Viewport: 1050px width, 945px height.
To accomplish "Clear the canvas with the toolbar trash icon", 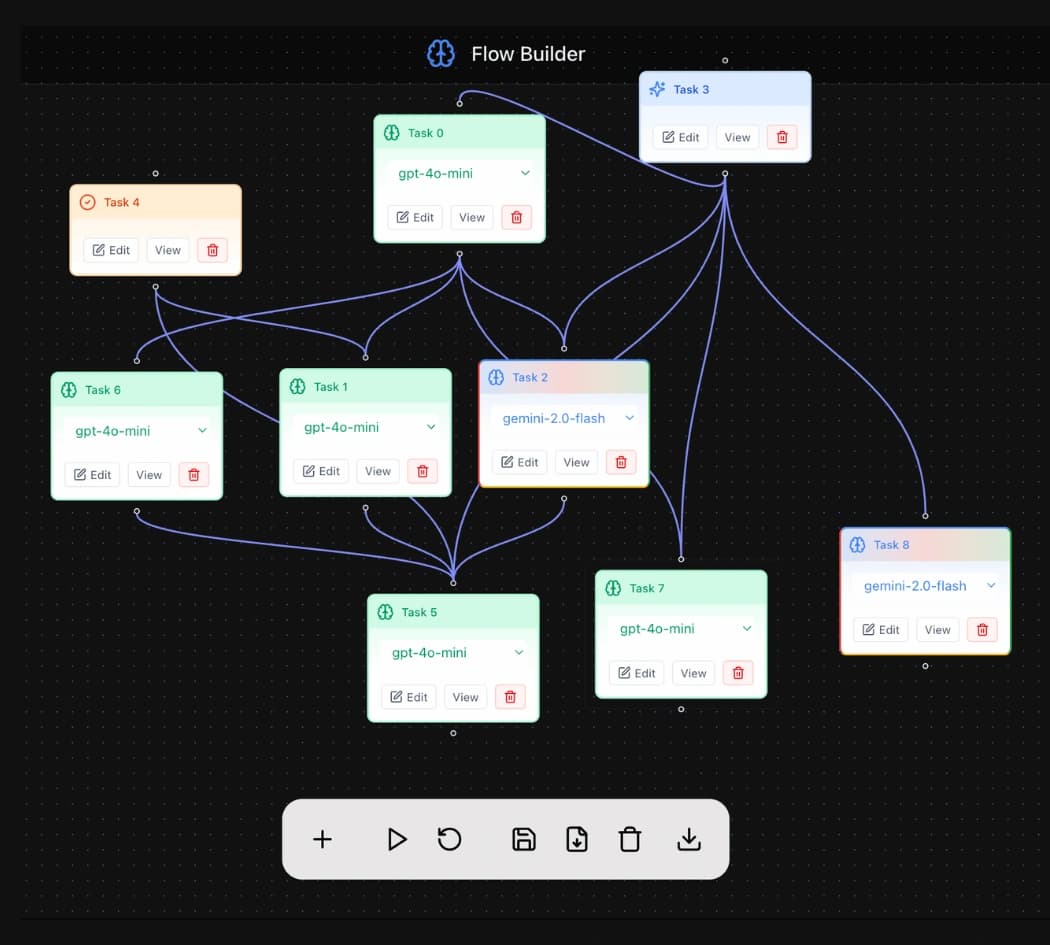I will [629, 839].
